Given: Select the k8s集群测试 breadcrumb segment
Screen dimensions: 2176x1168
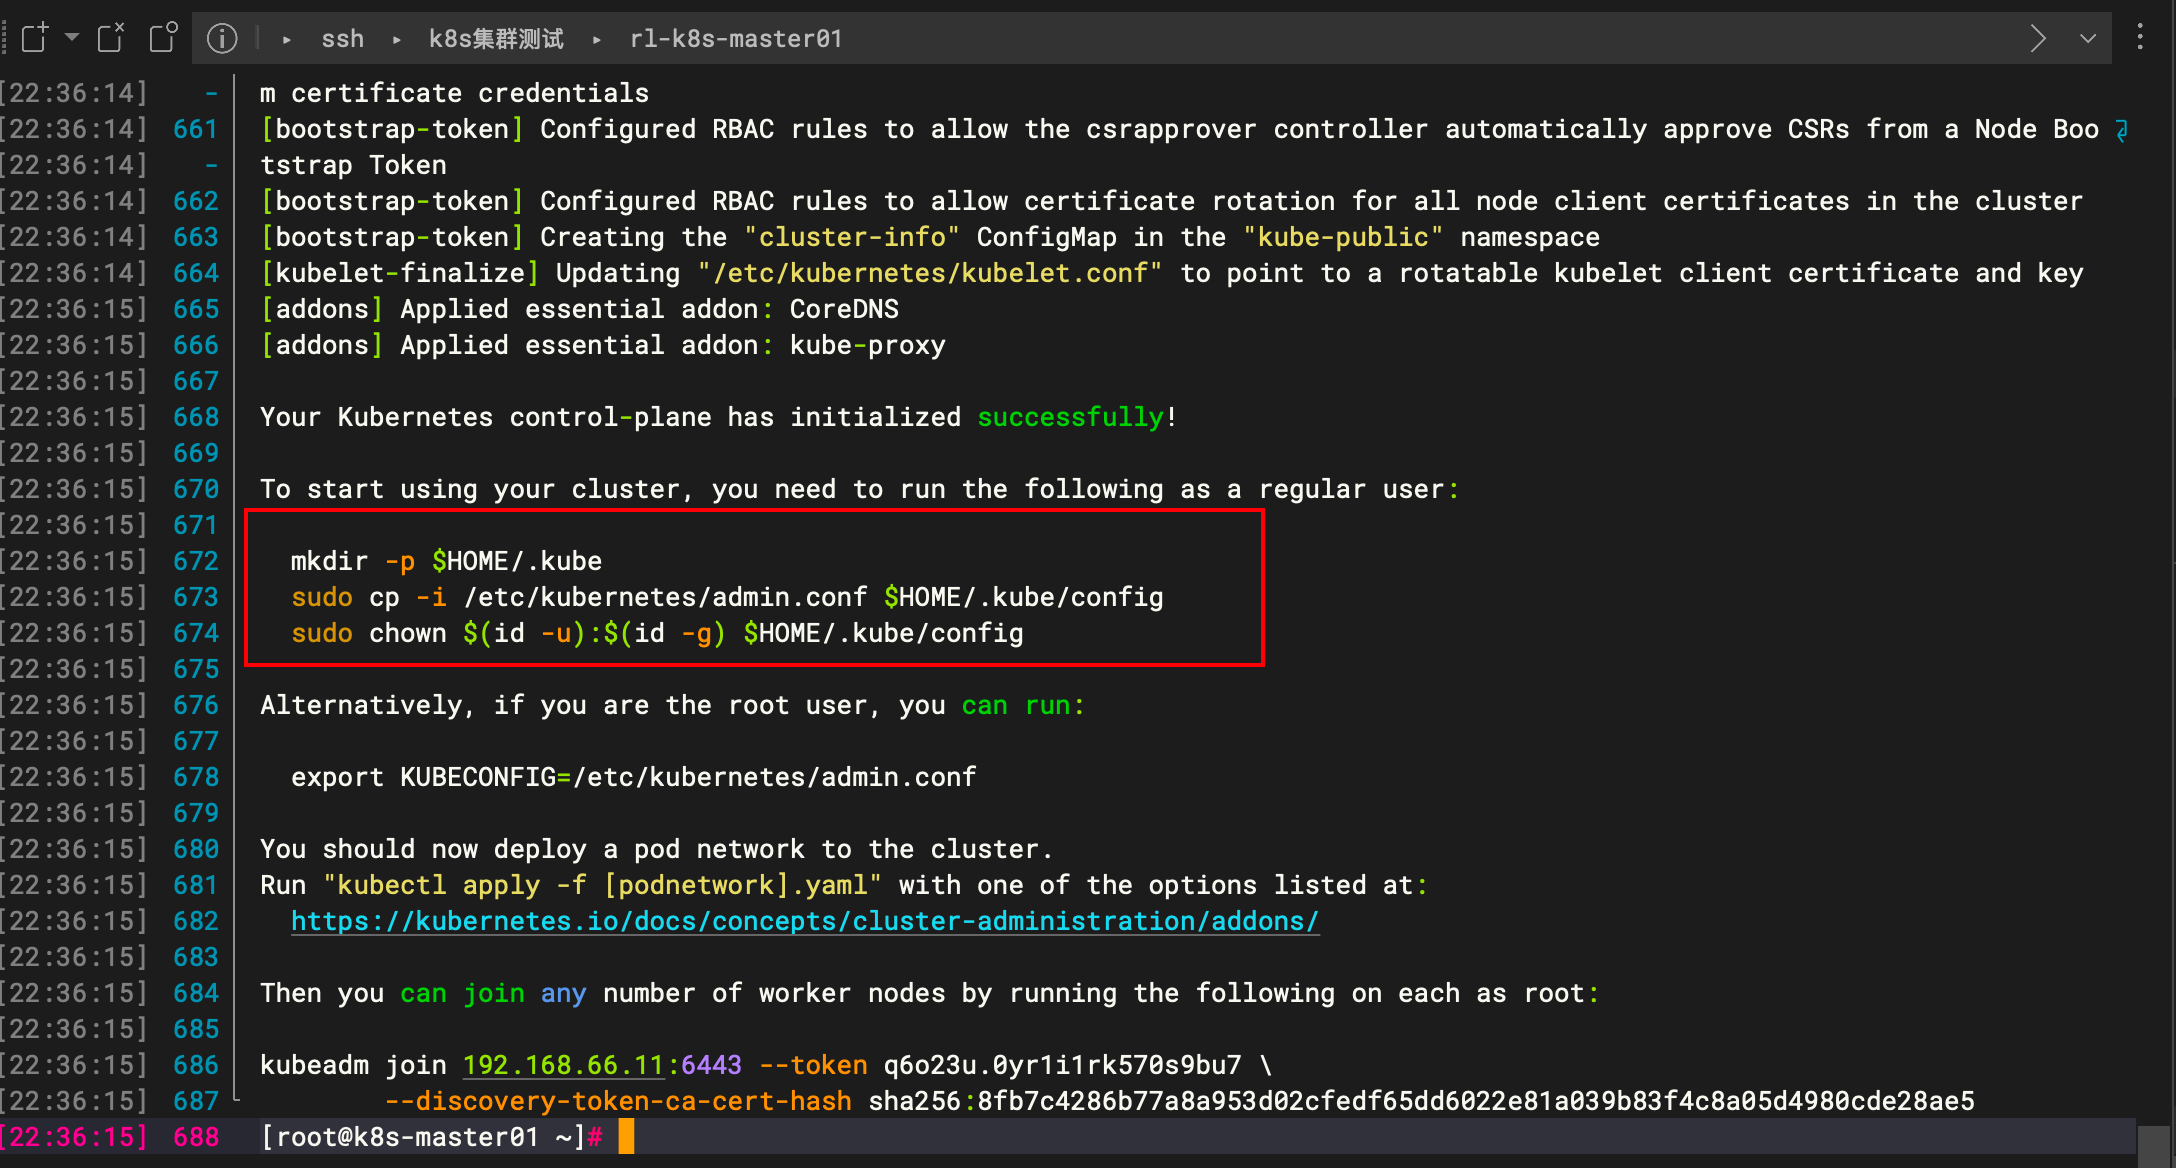Looking at the screenshot, I should 496,38.
